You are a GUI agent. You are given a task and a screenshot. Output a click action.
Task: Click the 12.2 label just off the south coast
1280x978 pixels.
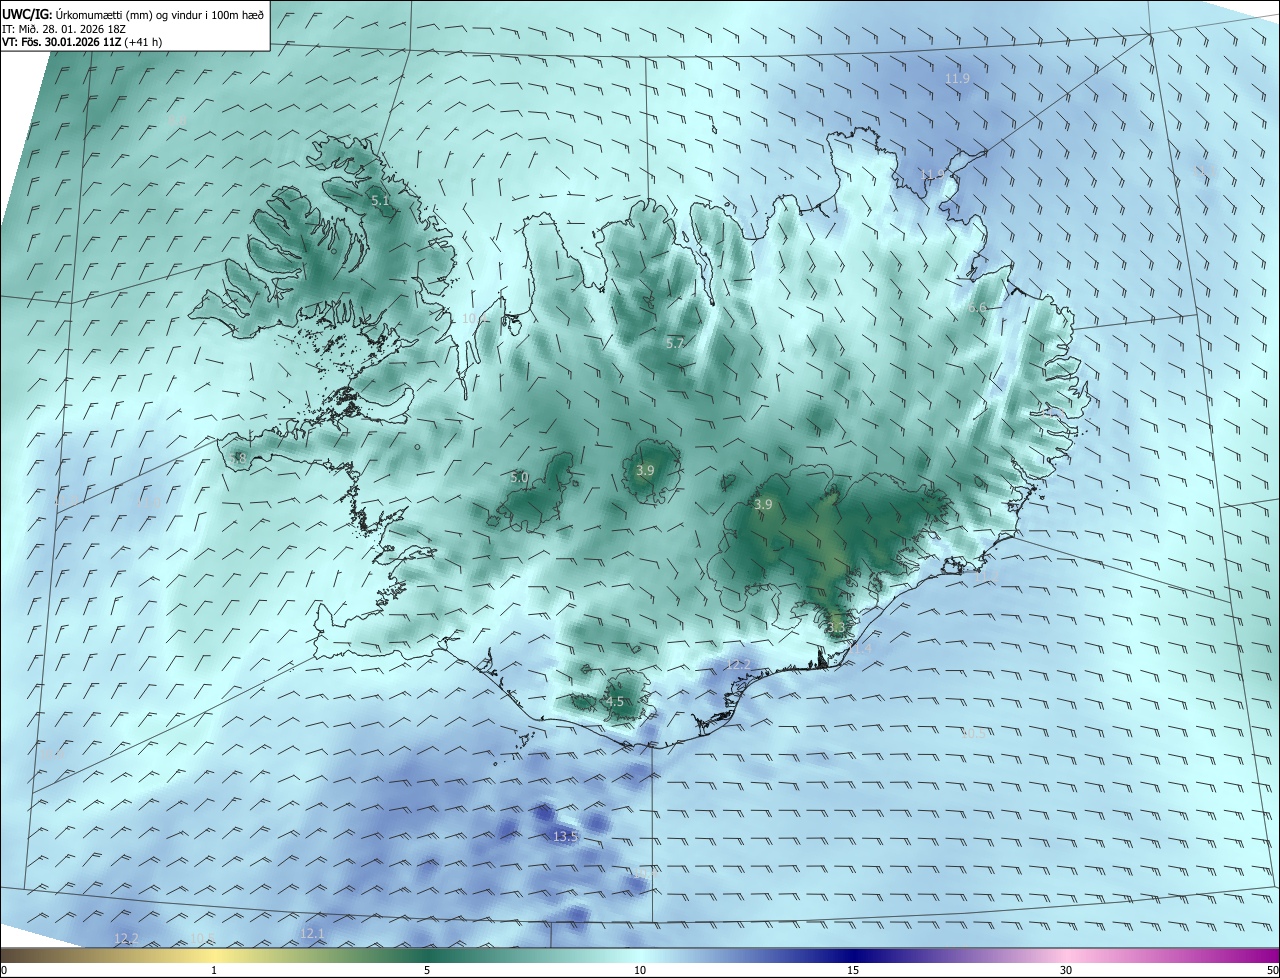click(737, 665)
